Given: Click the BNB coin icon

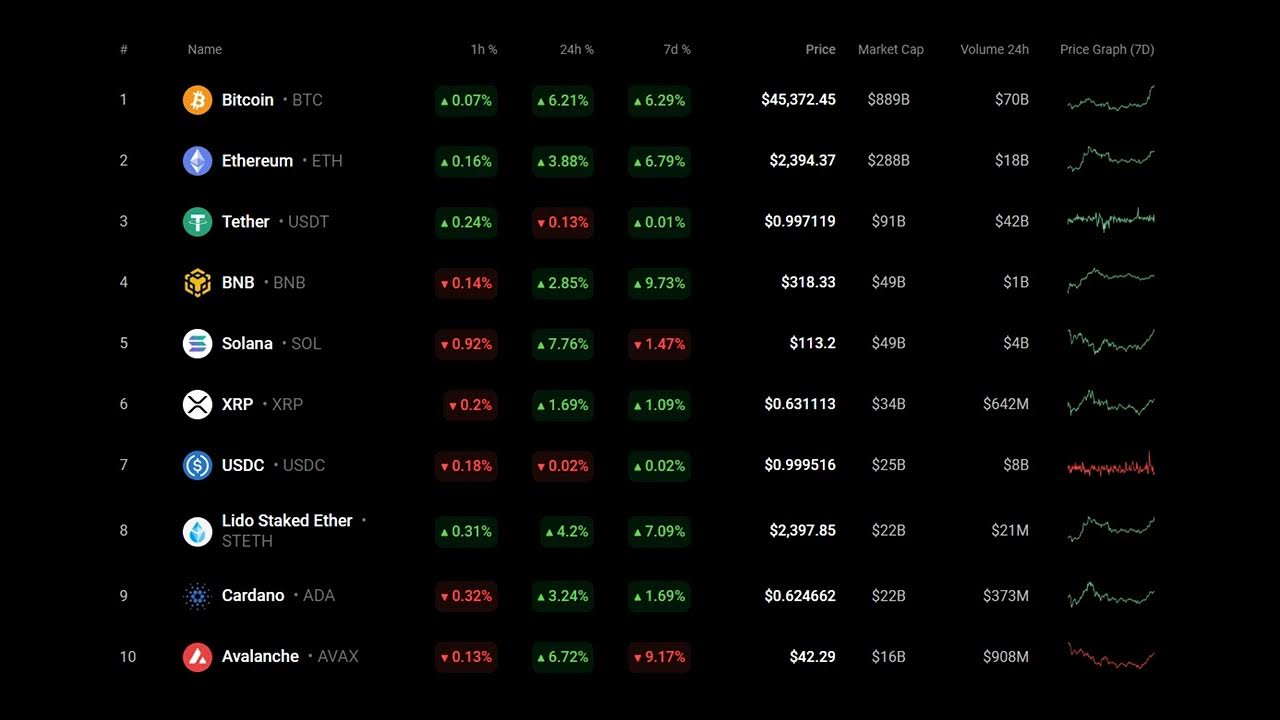Looking at the screenshot, I should [197, 283].
